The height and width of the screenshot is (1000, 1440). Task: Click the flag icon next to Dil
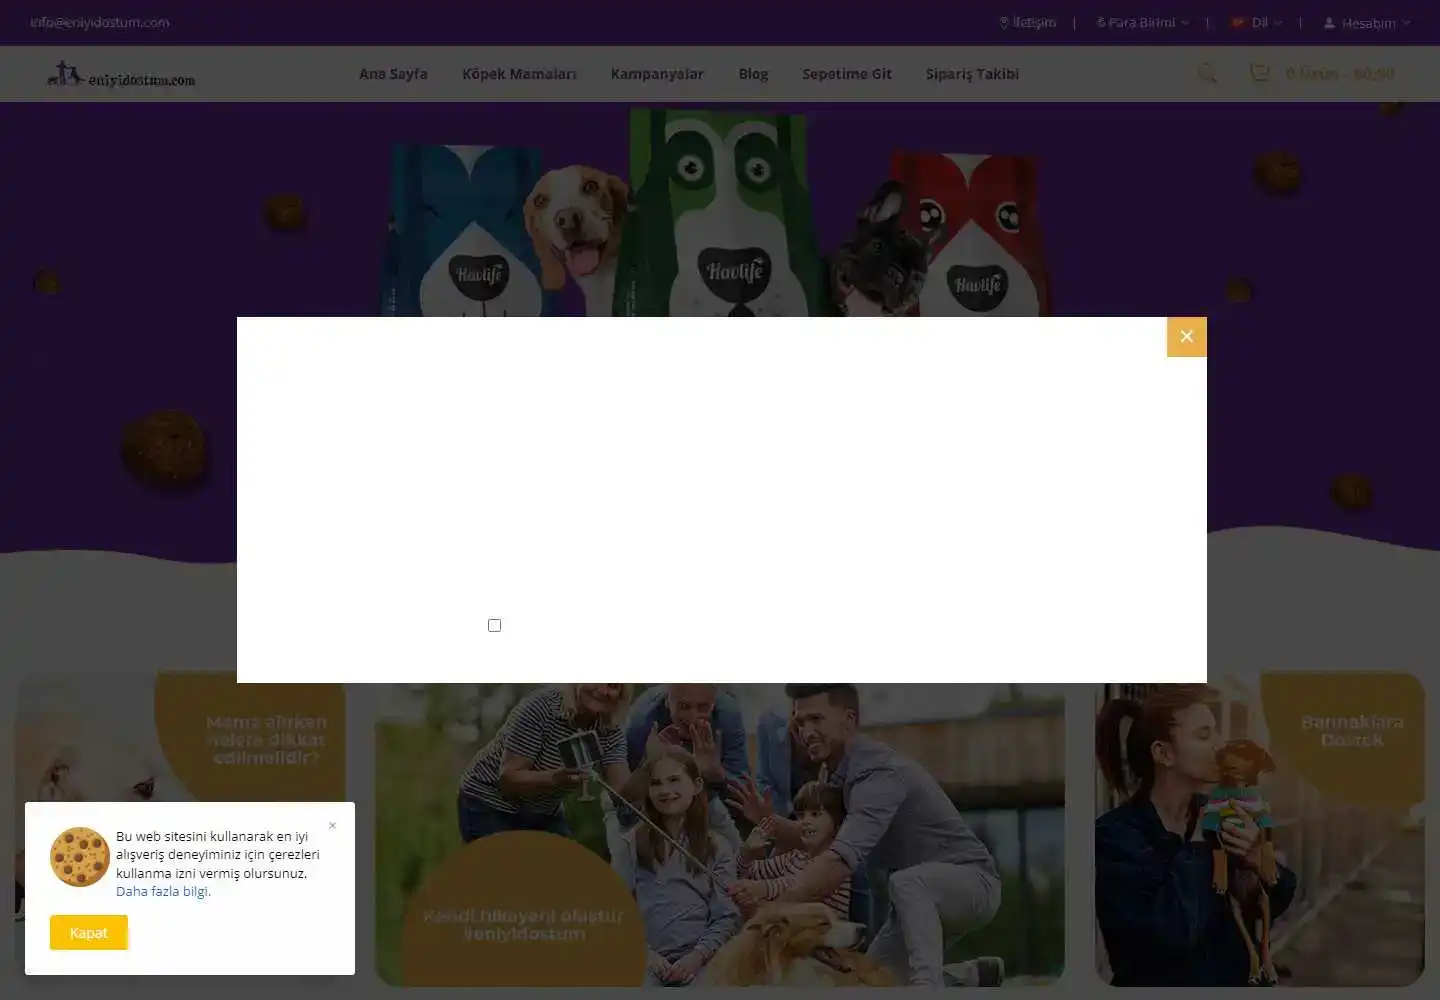(1238, 22)
